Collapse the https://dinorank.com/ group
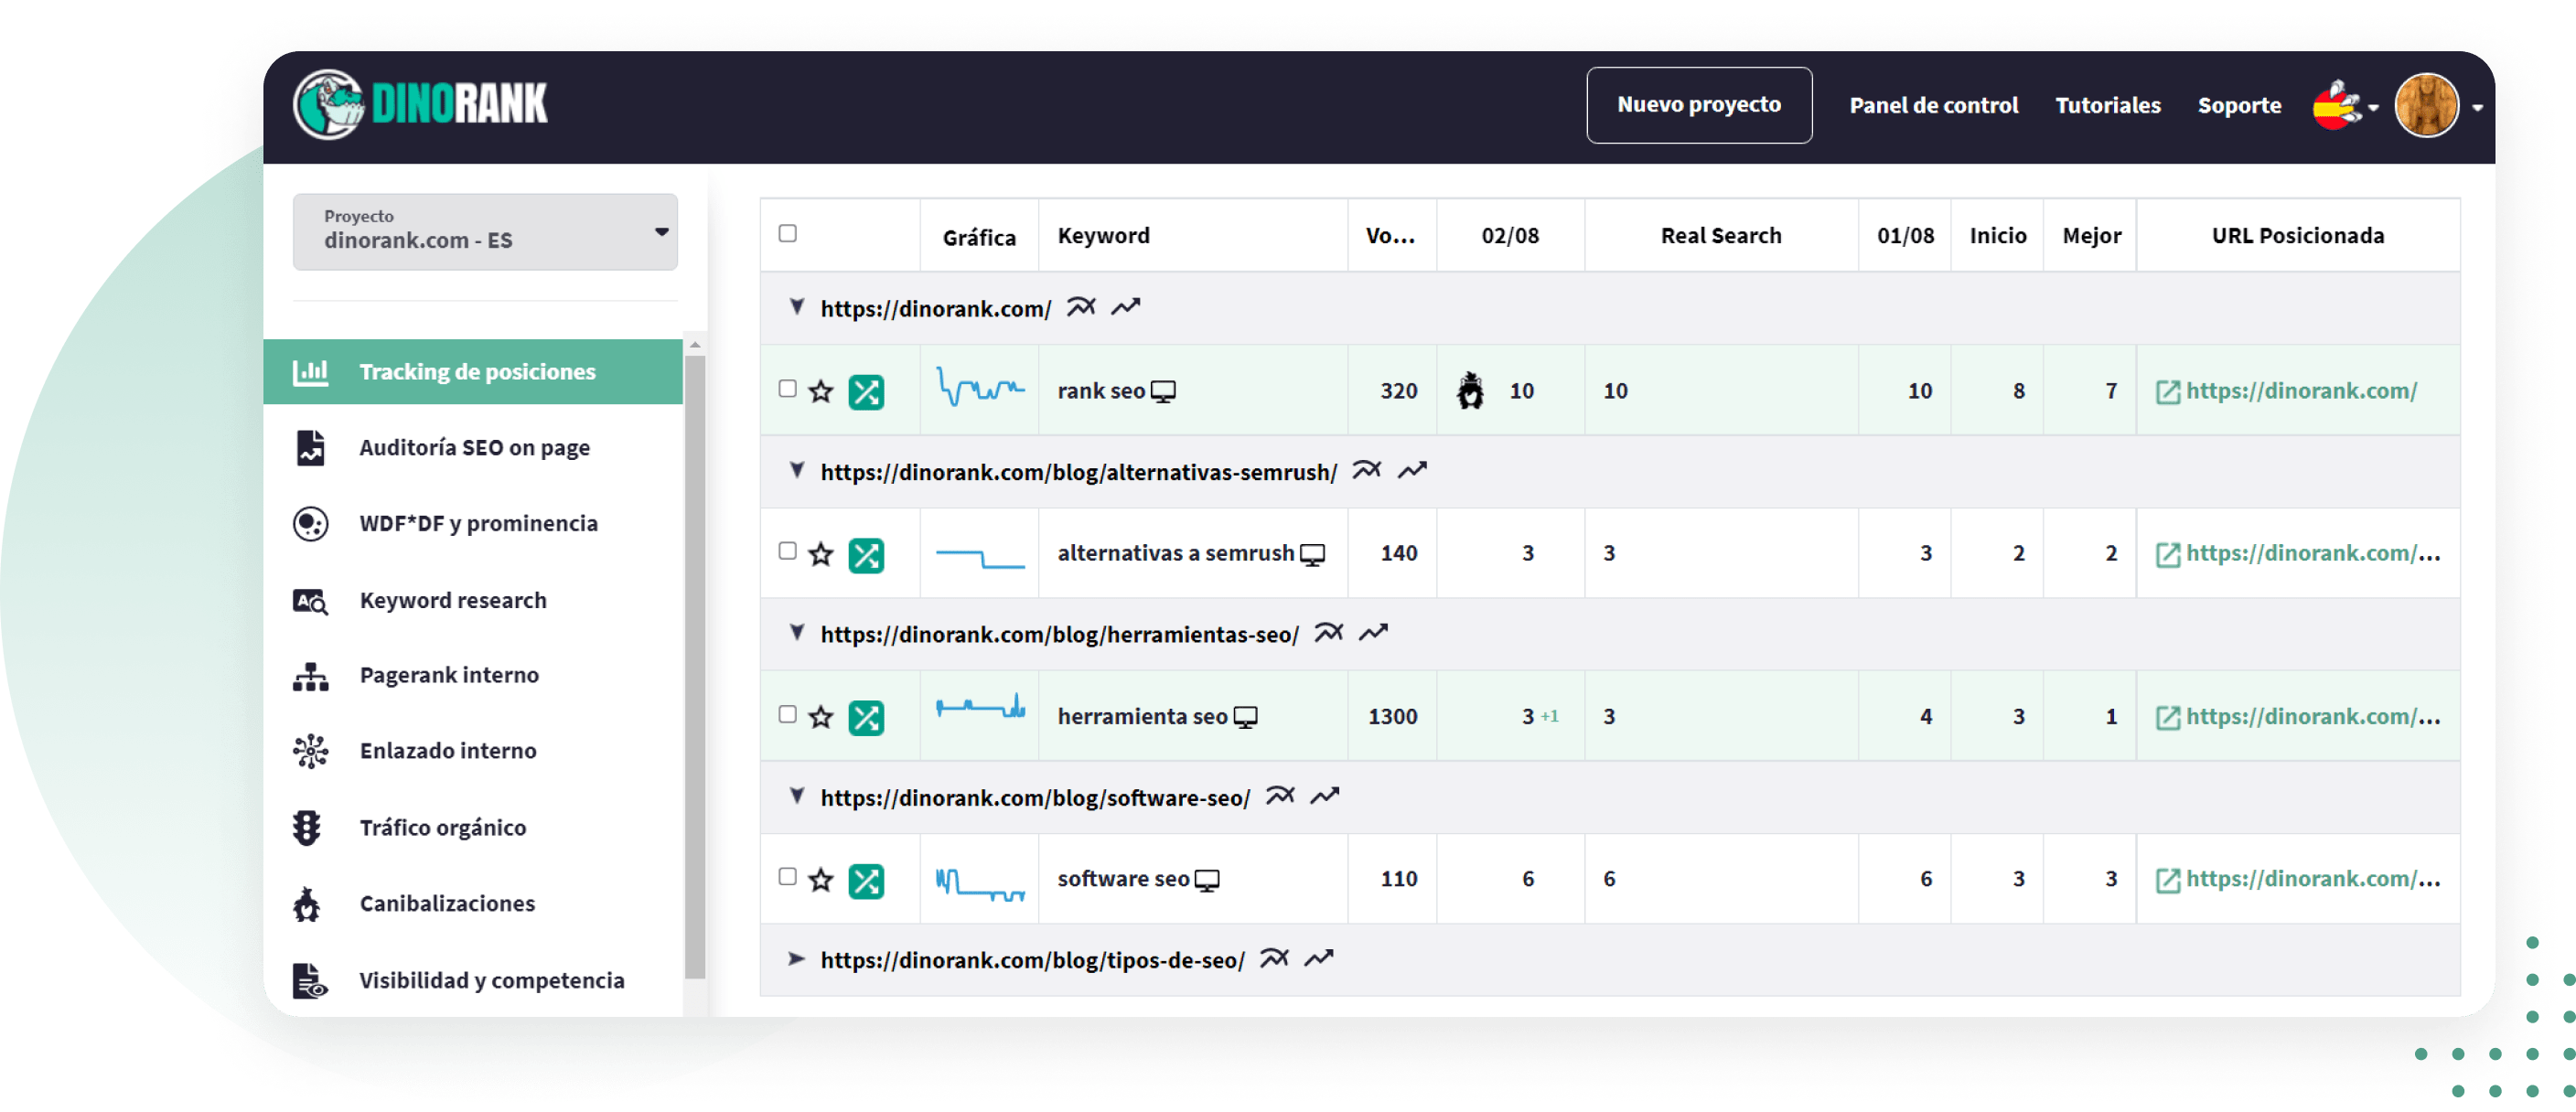 [797, 307]
